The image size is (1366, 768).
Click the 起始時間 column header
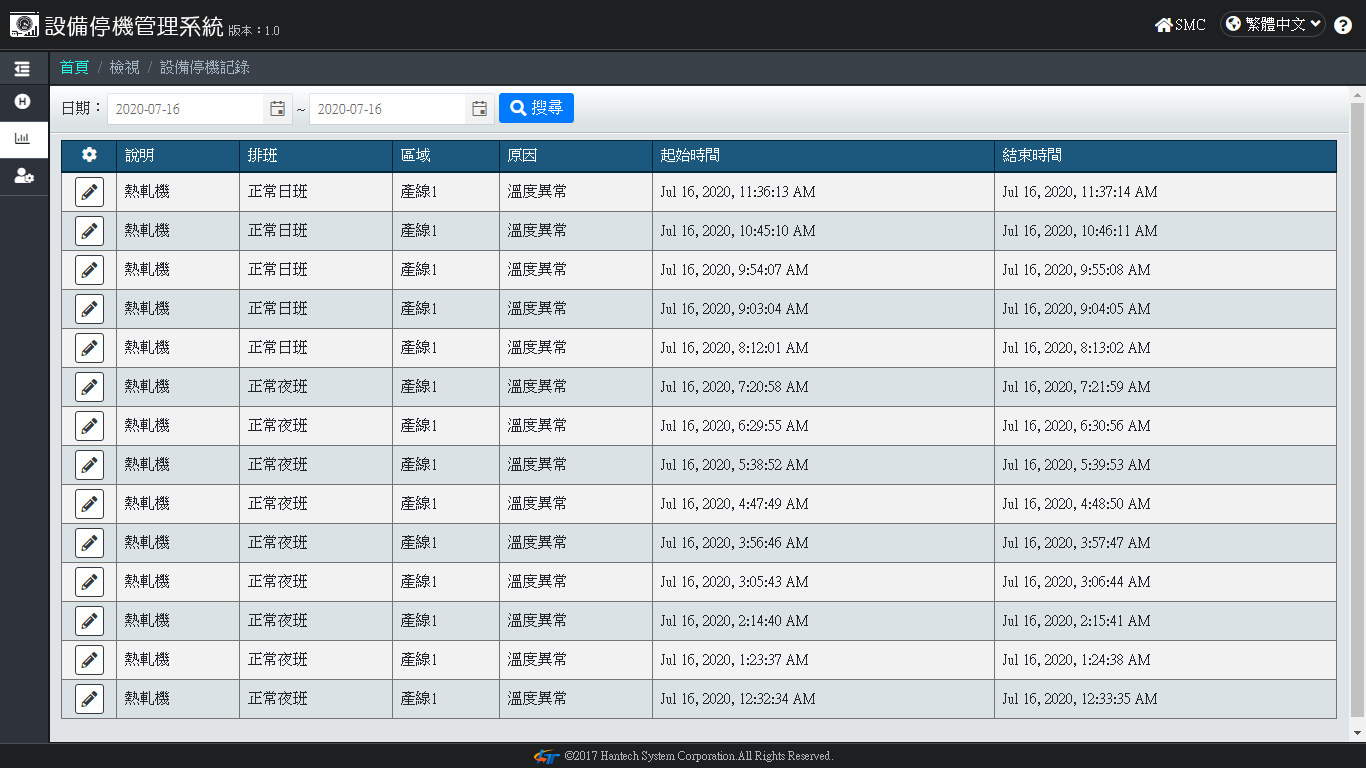pyautogui.click(x=690, y=155)
